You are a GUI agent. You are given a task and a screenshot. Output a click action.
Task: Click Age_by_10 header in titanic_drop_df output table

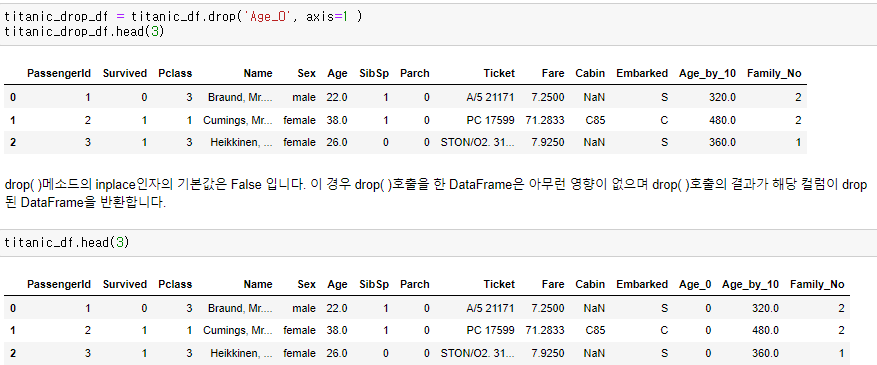[708, 73]
